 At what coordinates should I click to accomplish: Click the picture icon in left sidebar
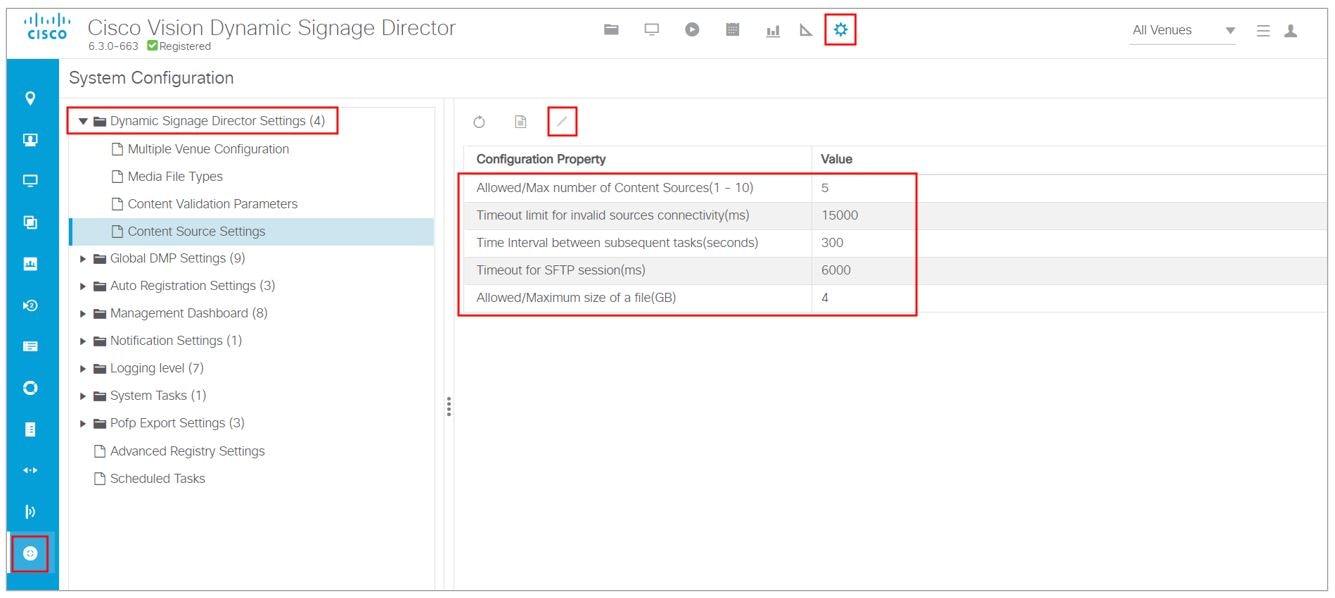click(x=30, y=264)
